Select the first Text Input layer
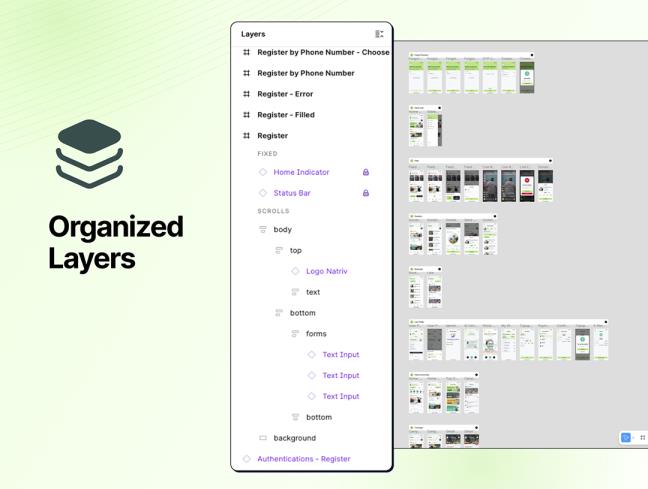This screenshot has height=489, width=648. (340, 355)
